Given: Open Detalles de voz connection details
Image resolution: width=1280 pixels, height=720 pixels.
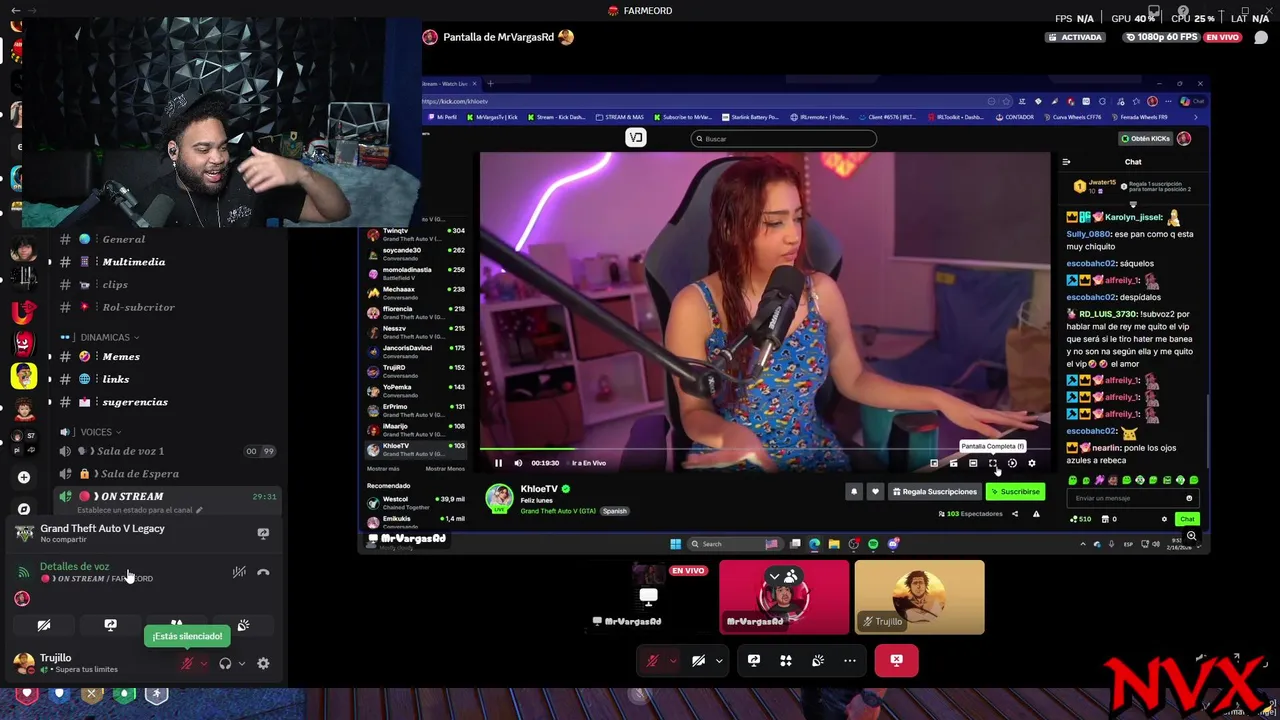Looking at the screenshot, I should (x=74, y=566).
